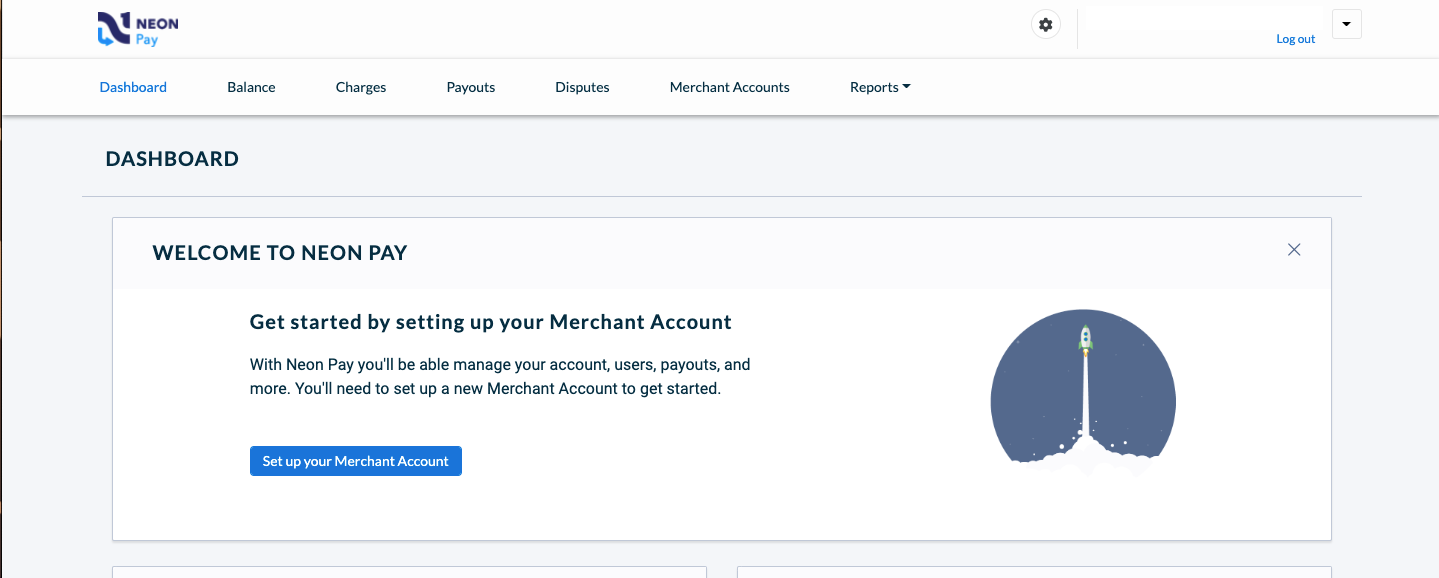1439x578 pixels.
Task: Go to the Dashboard tab
Action: 133,87
